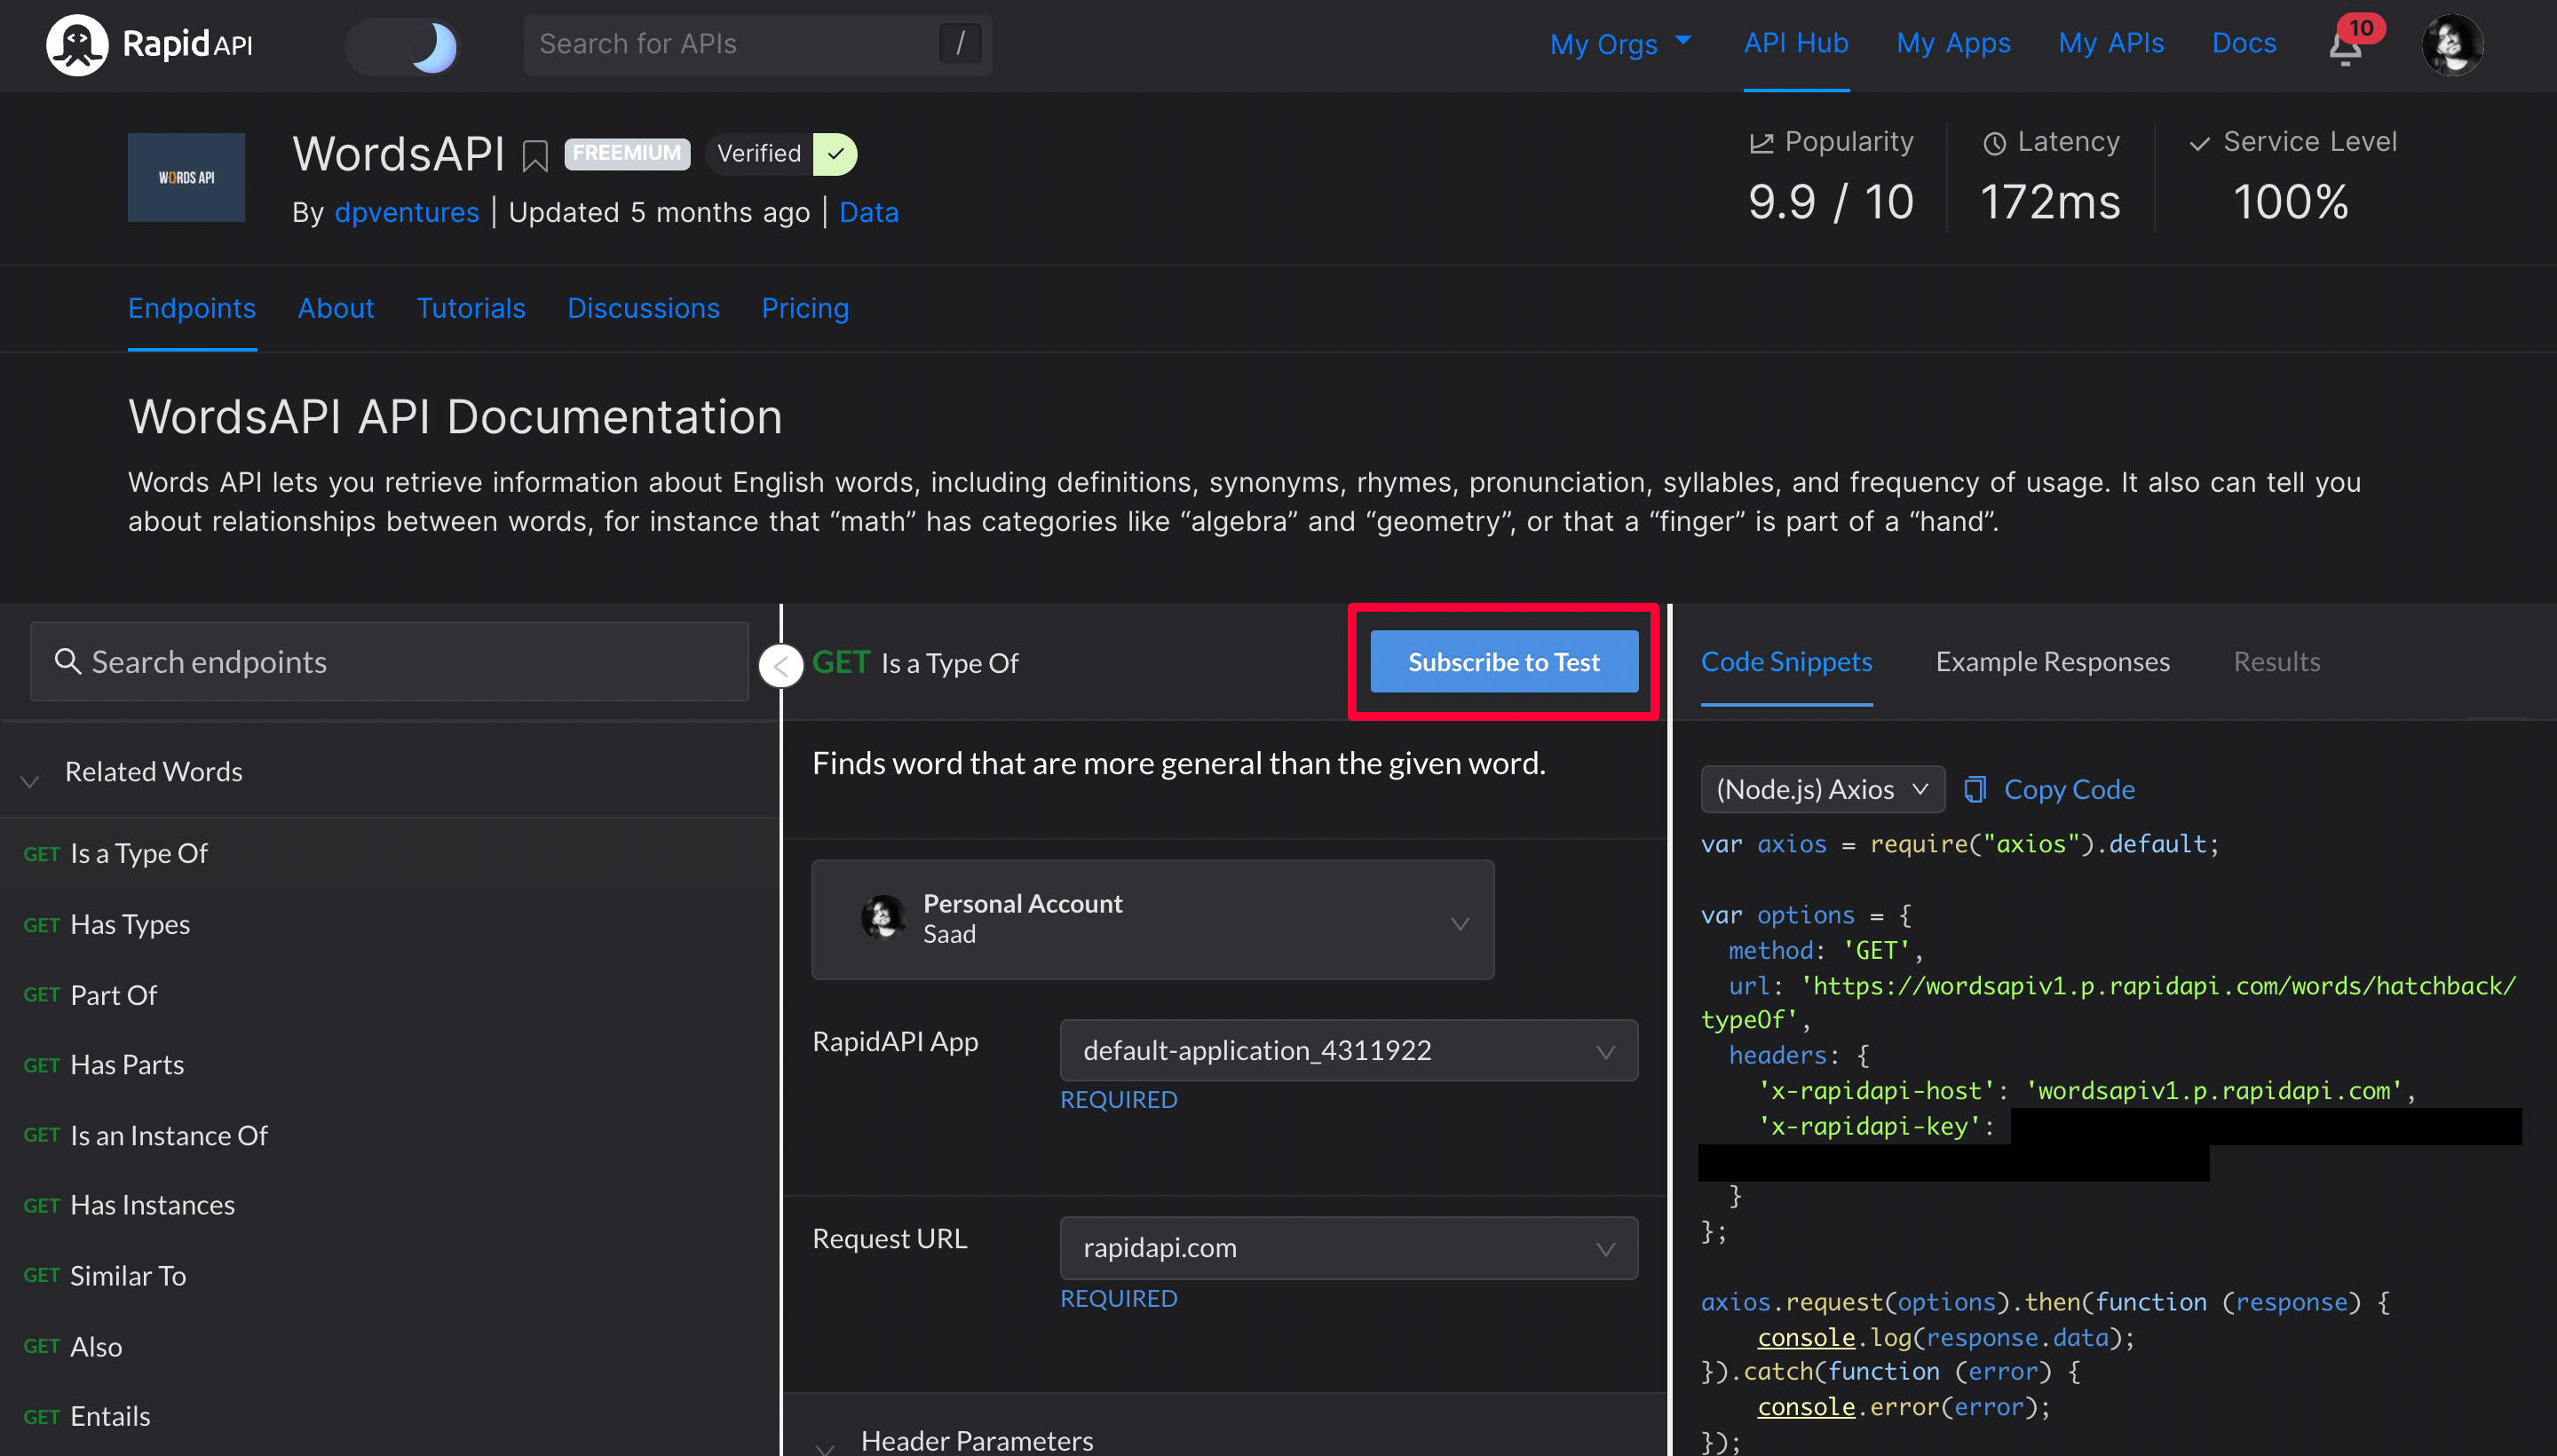This screenshot has width=2557, height=1456.
Task: Click the RapidAPI logo icon
Action: [76, 45]
